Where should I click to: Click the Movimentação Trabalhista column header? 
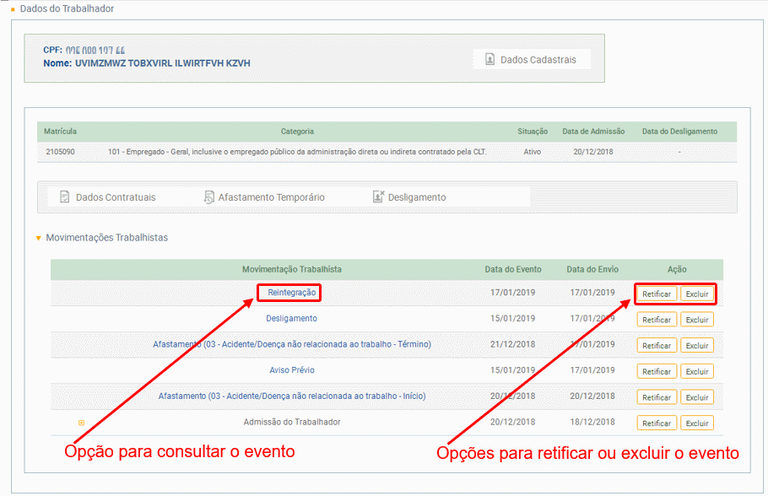(x=292, y=269)
